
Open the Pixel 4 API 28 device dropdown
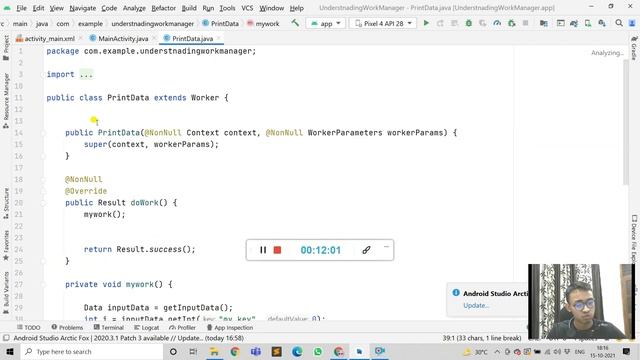383,23
